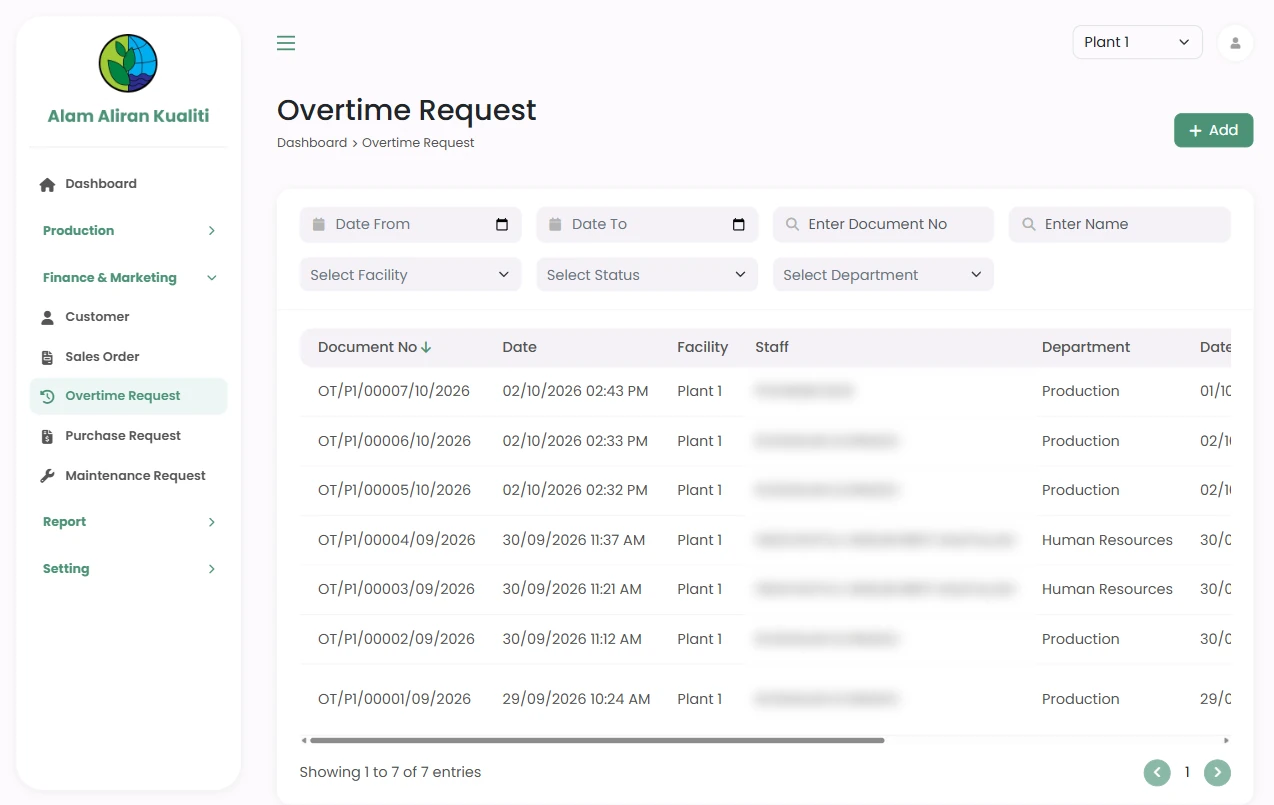Click the Department column header

pyautogui.click(x=1086, y=347)
